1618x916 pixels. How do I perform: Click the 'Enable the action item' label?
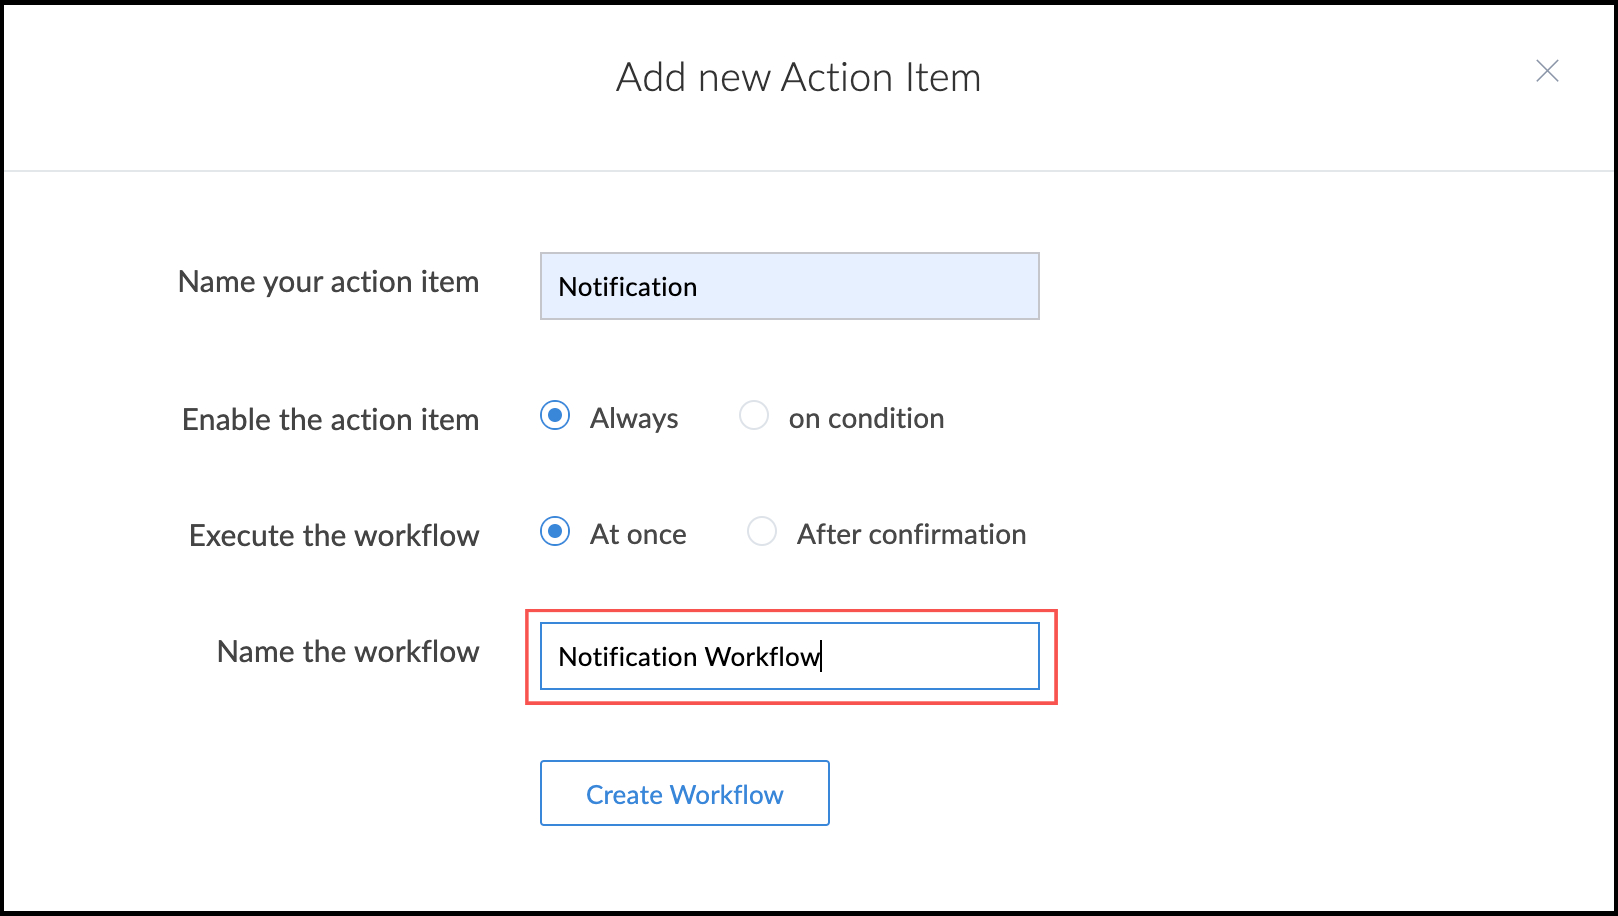[330, 419]
